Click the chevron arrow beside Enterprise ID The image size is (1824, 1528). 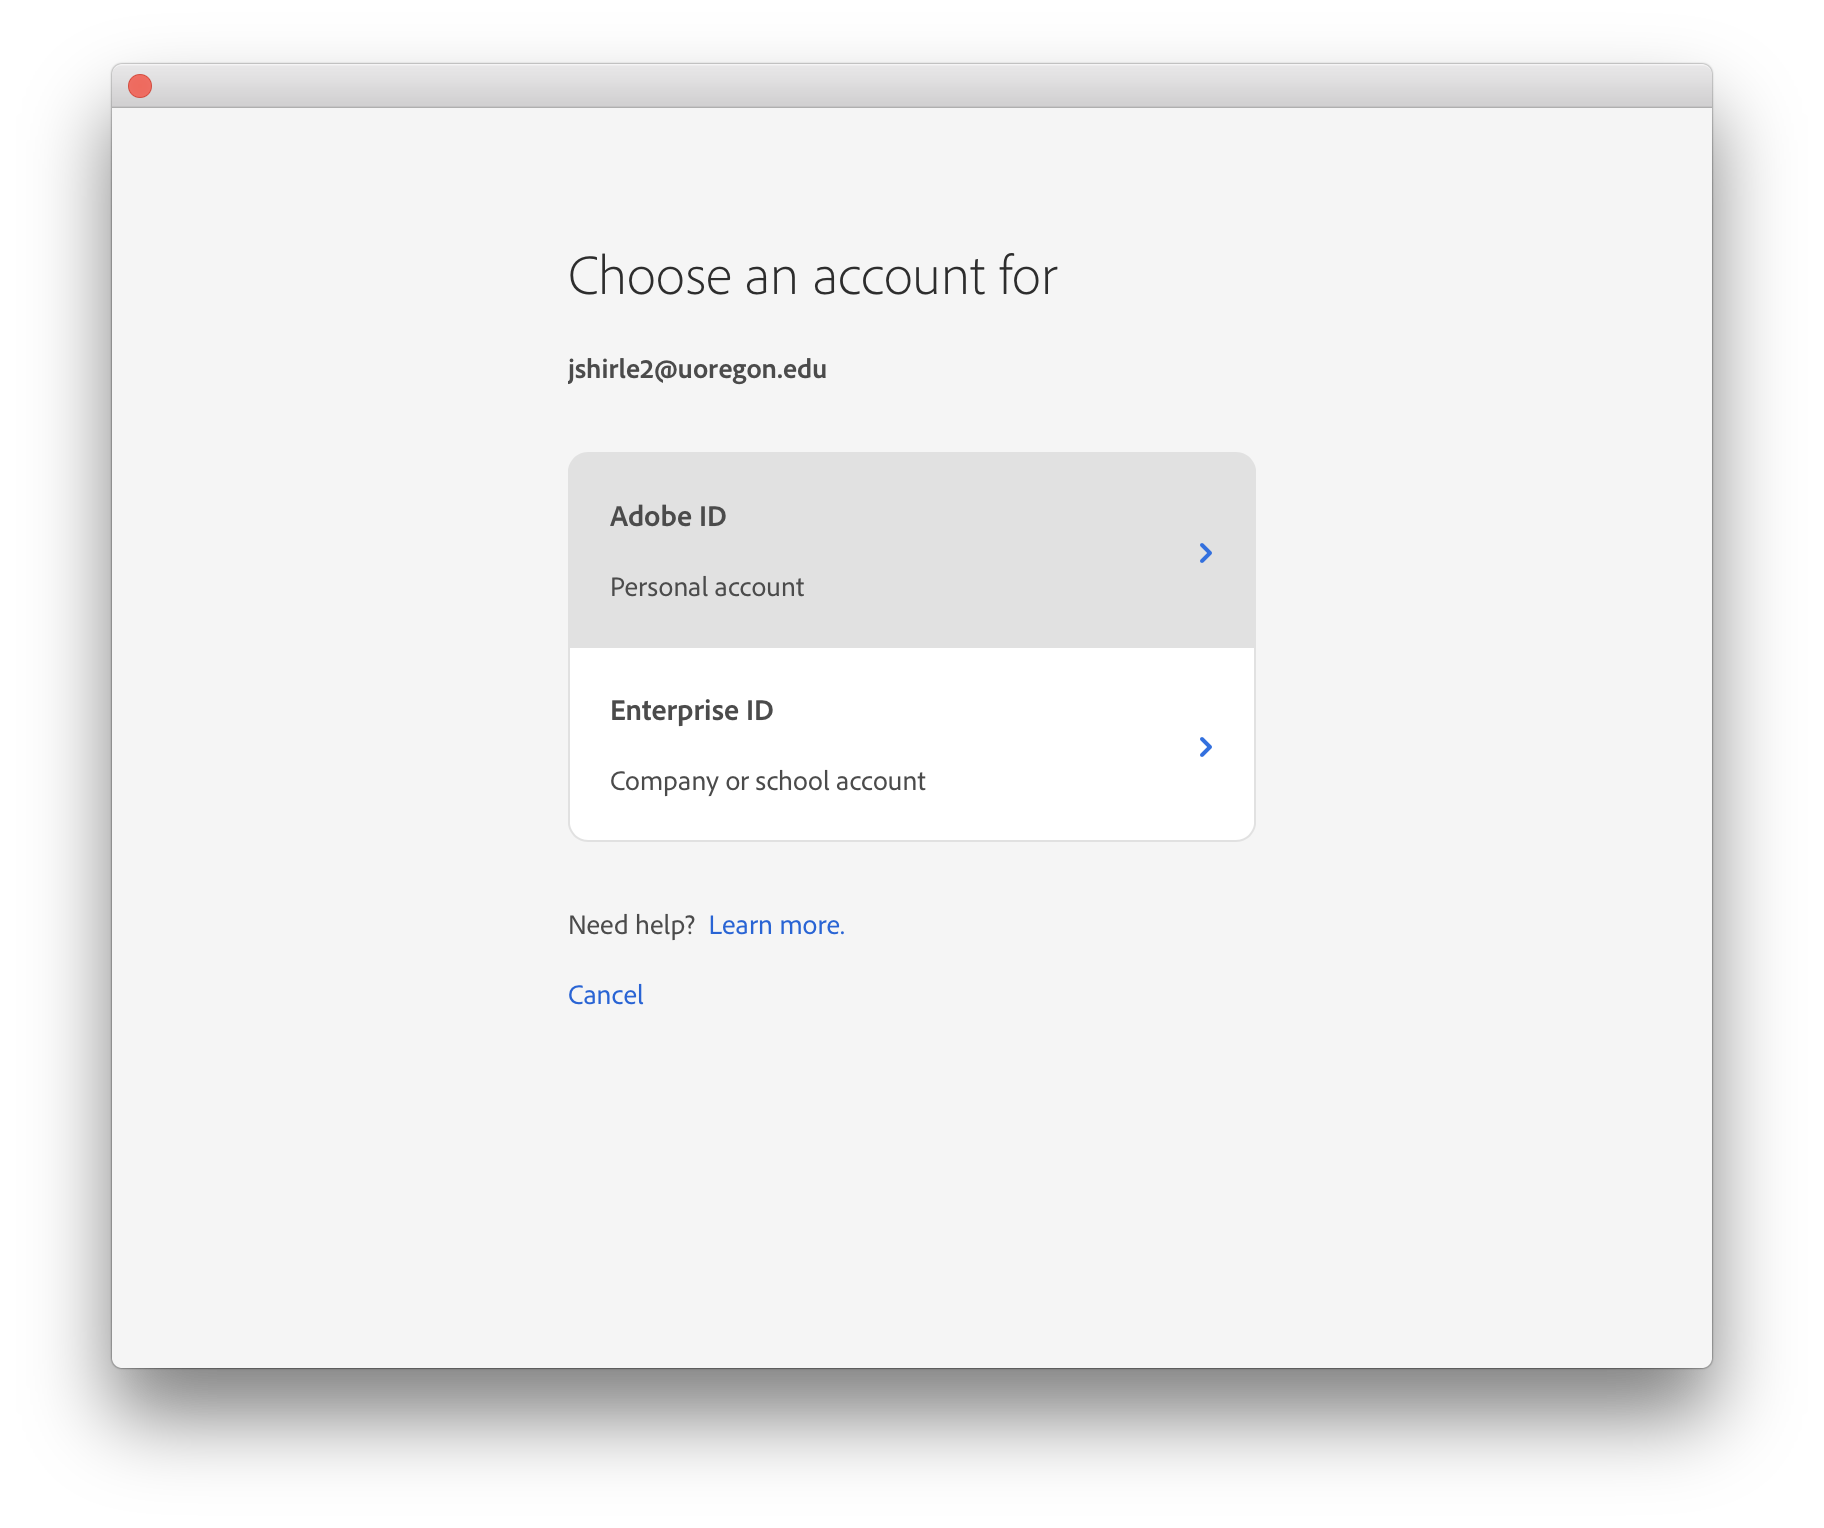(1205, 747)
